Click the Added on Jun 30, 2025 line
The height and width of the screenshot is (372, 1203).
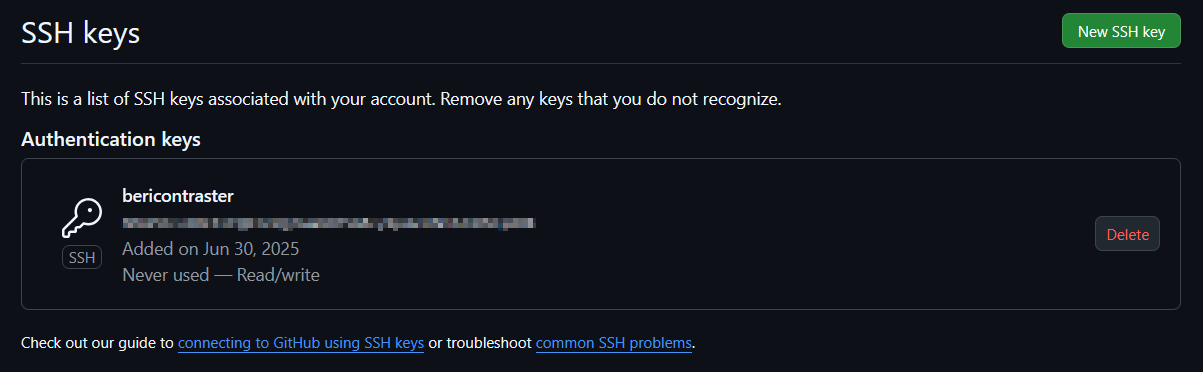pos(211,248)
